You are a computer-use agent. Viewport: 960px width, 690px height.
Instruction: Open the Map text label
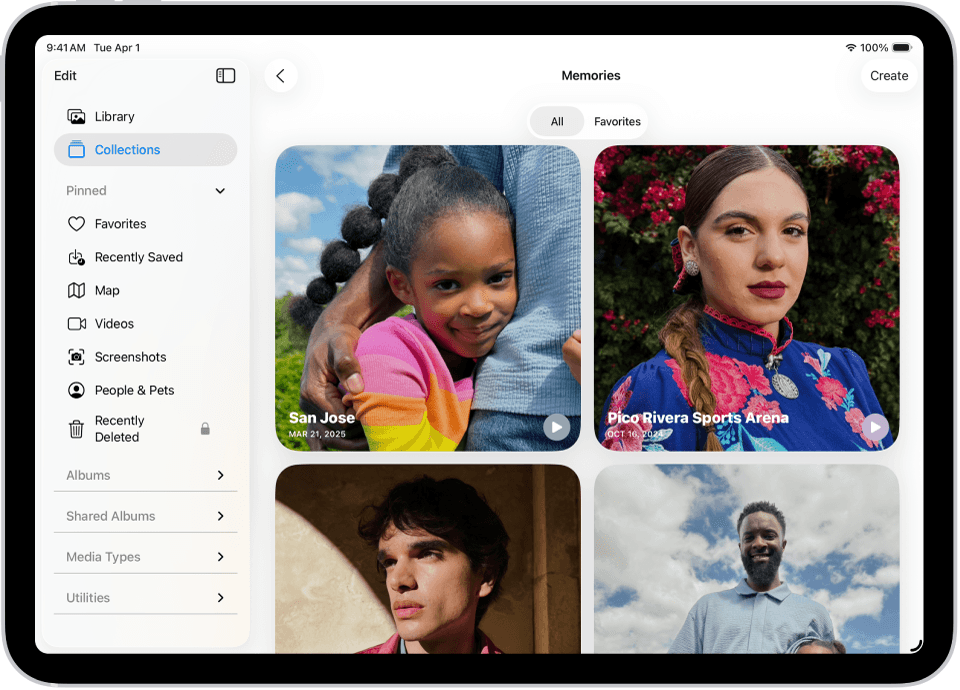(107, 290)
